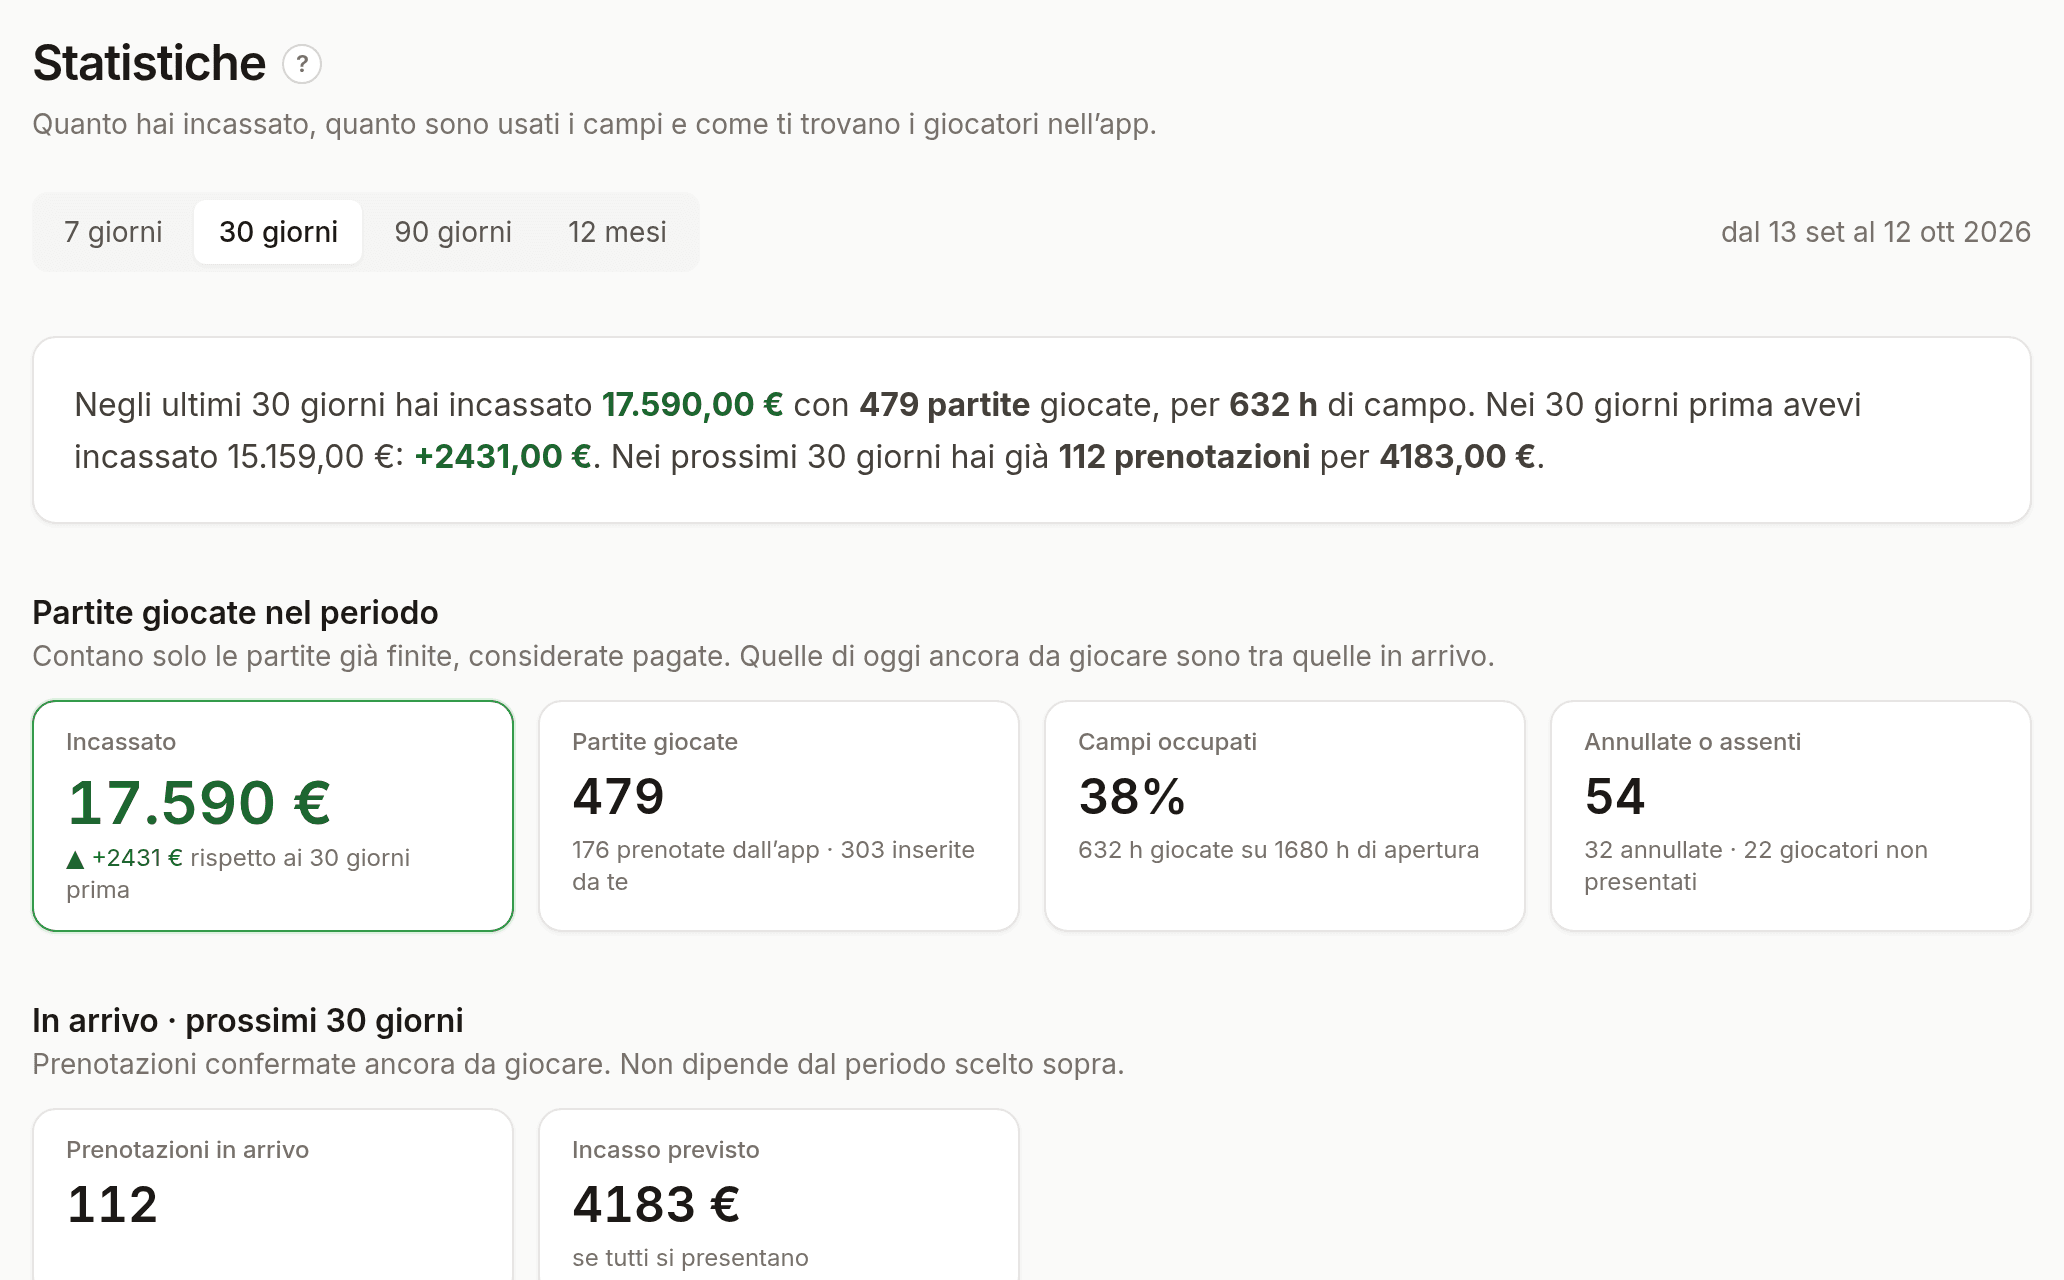The image size is (2064, 1280).
Task: Open the Incassato 17.590 € card
Action: point(273,816)
